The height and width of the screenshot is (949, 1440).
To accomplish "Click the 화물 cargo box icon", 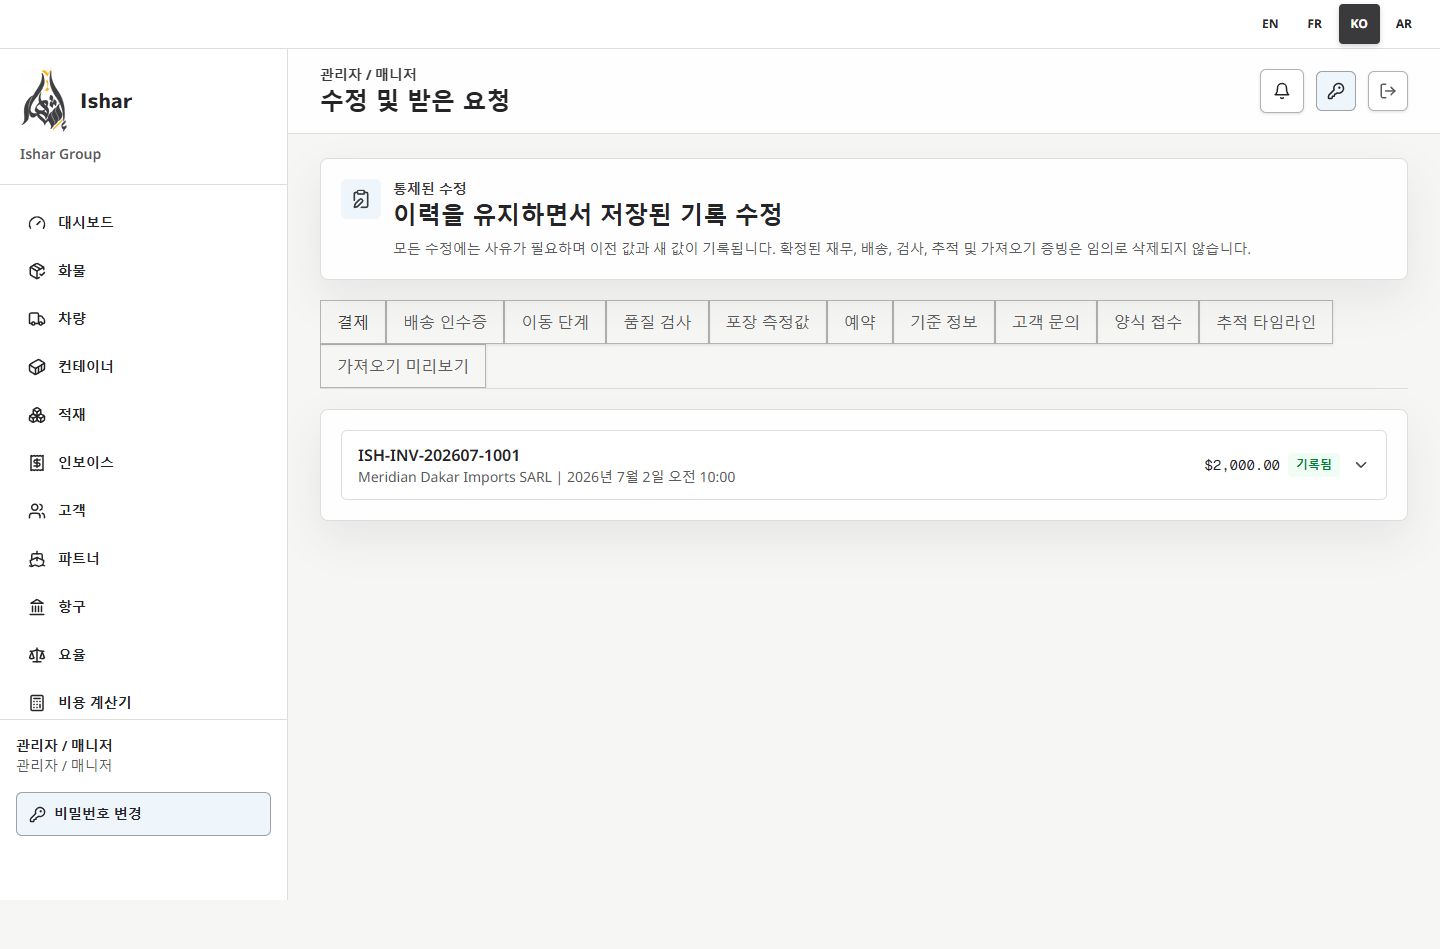I will [x=37, y=271].
